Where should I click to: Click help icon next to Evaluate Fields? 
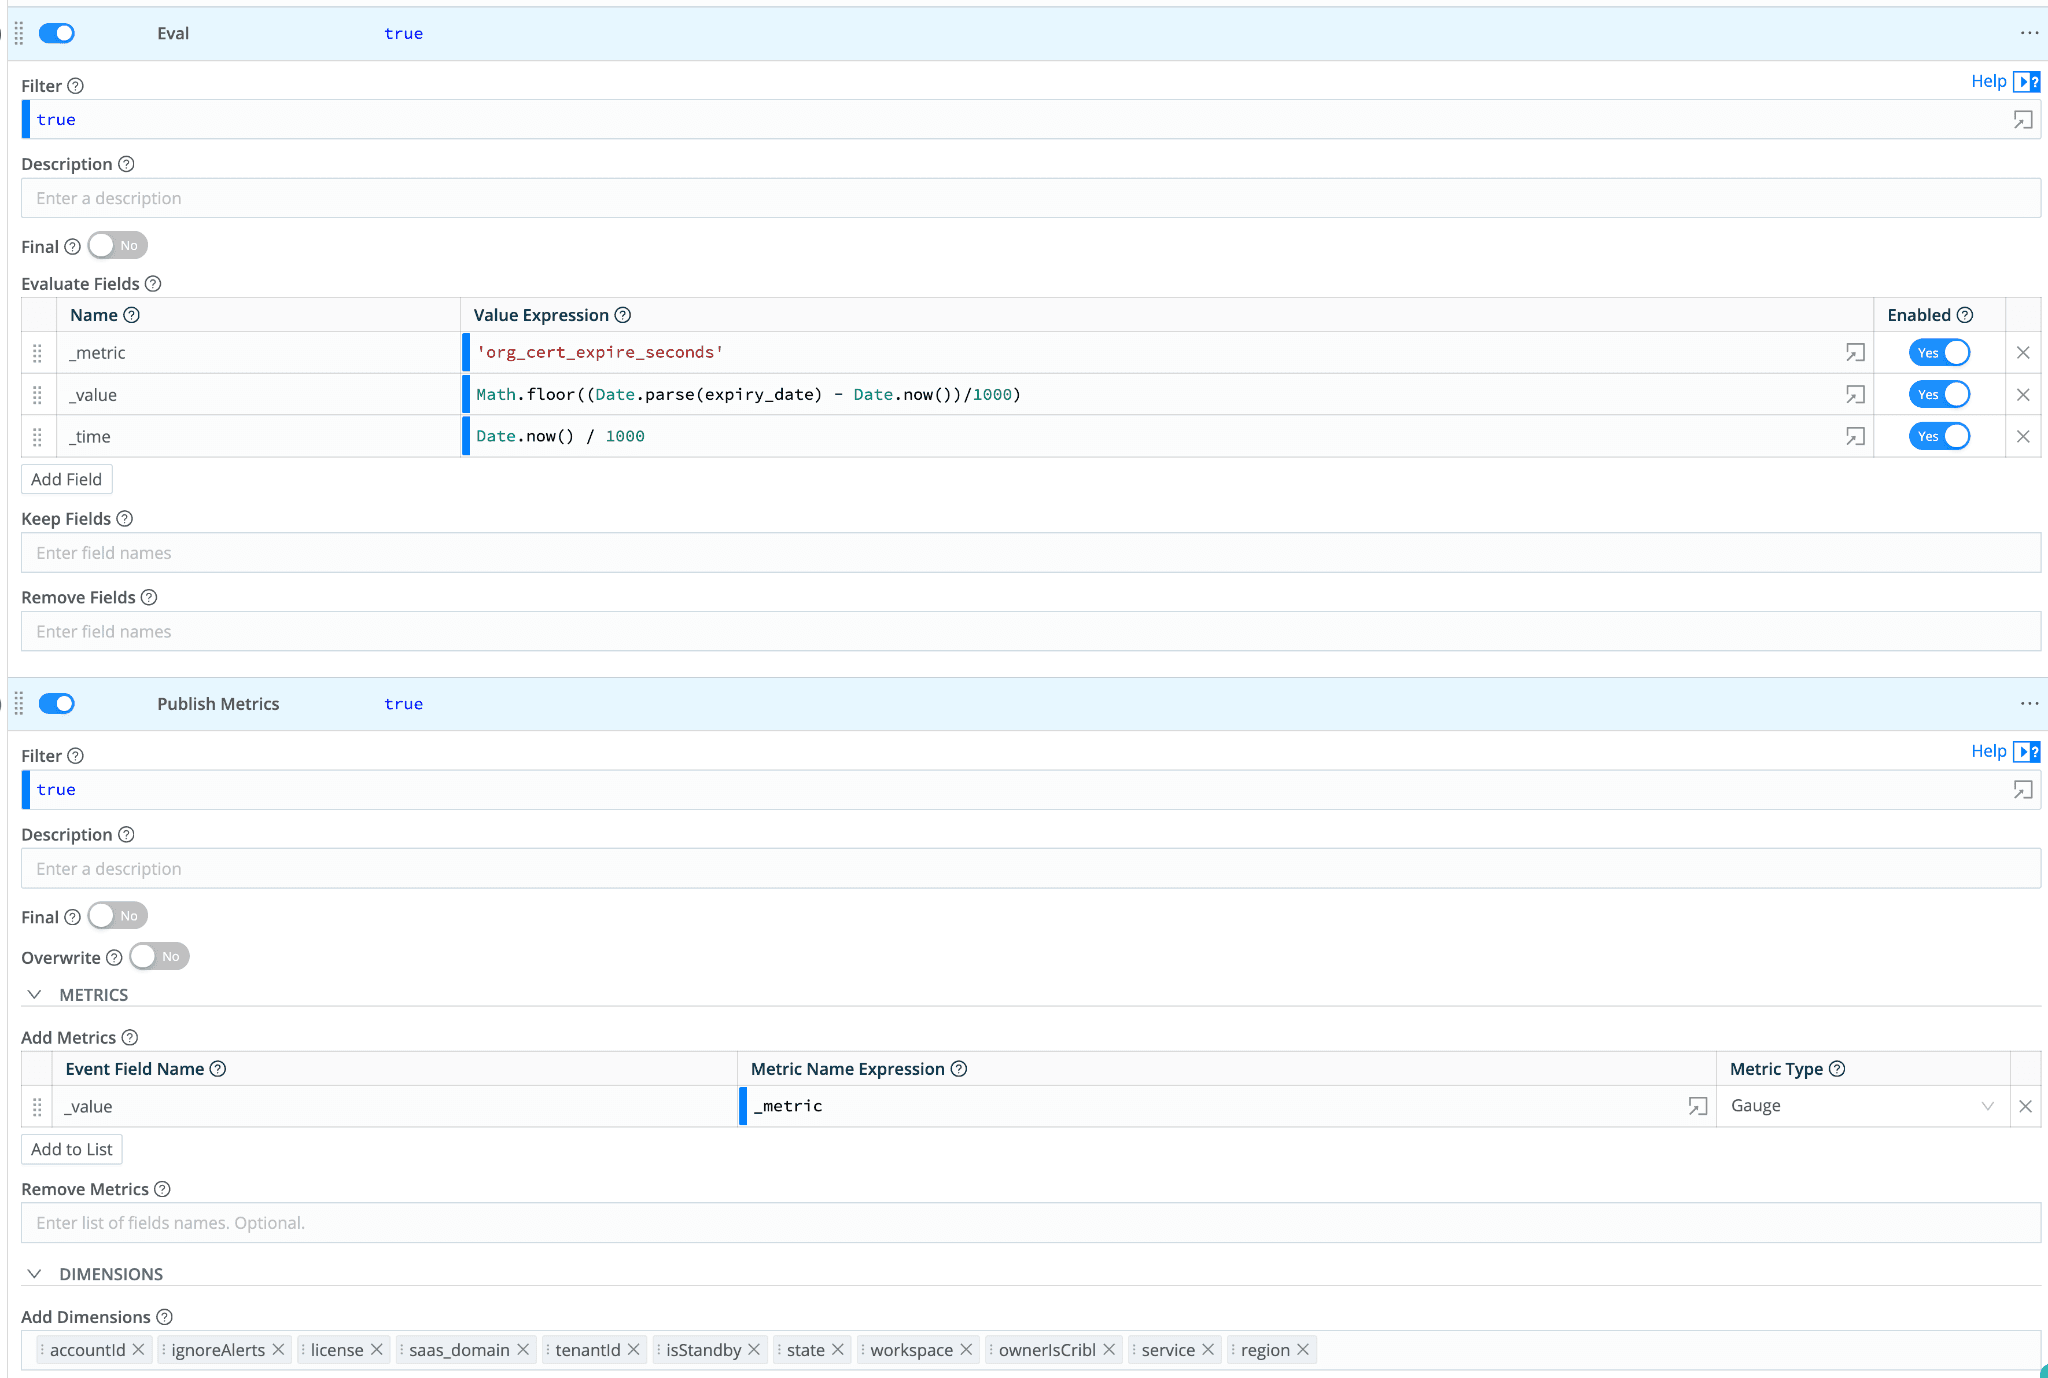click(x=153, y=284)
